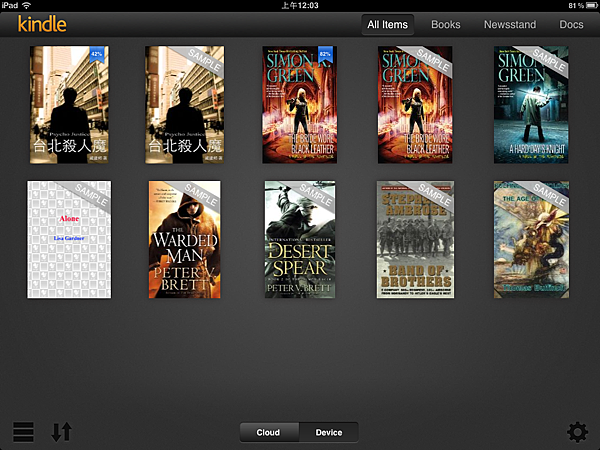The image size is (600, 450).
Task: Open The Warded Man sample
Action: (x=184, y=240)
